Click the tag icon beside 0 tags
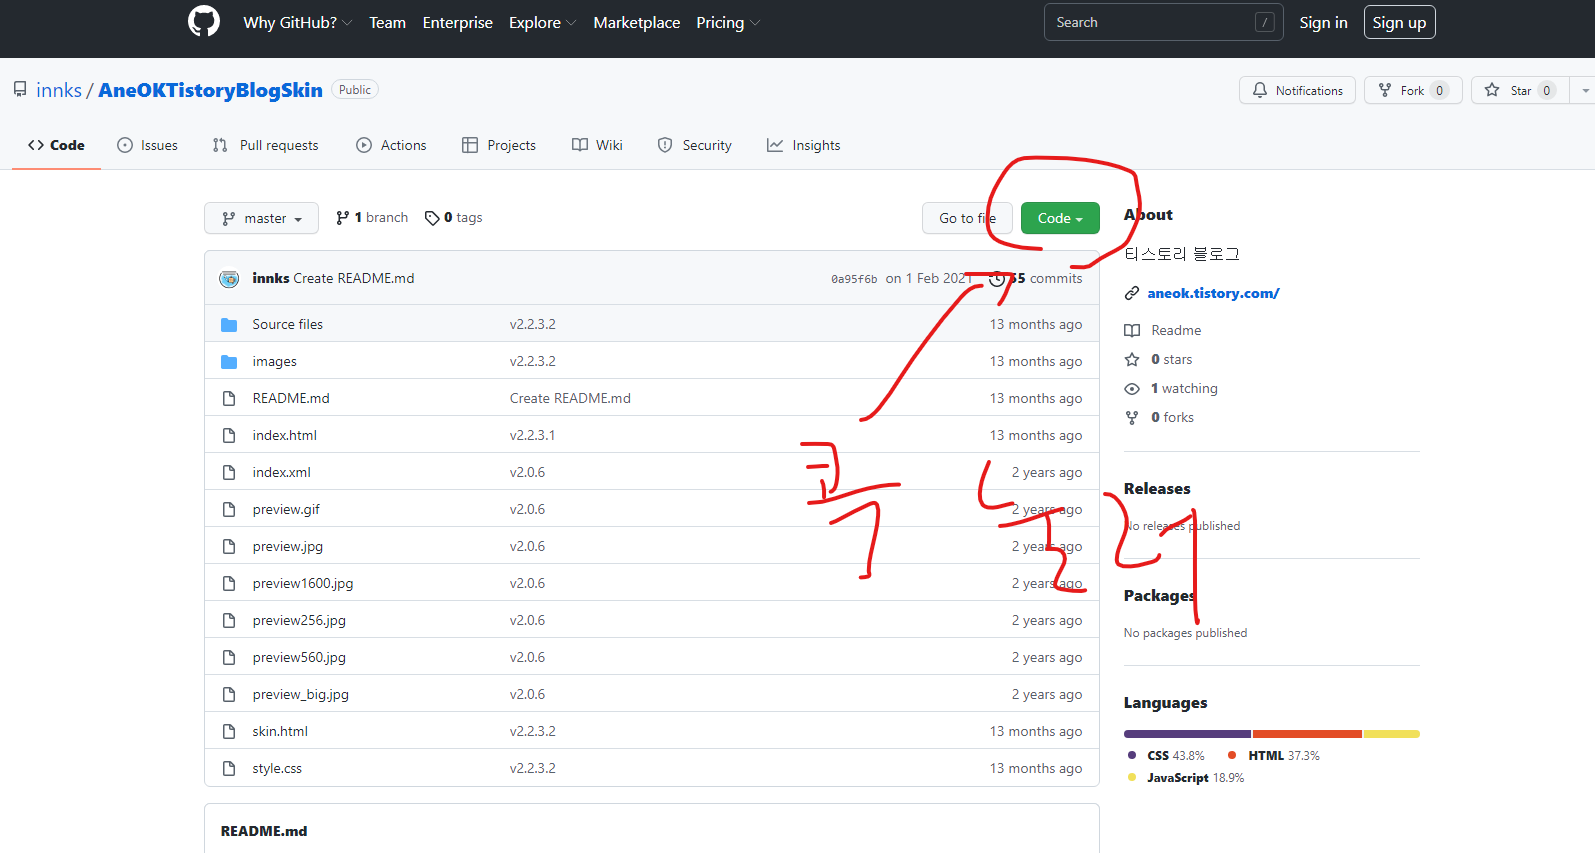 point(432,218)
